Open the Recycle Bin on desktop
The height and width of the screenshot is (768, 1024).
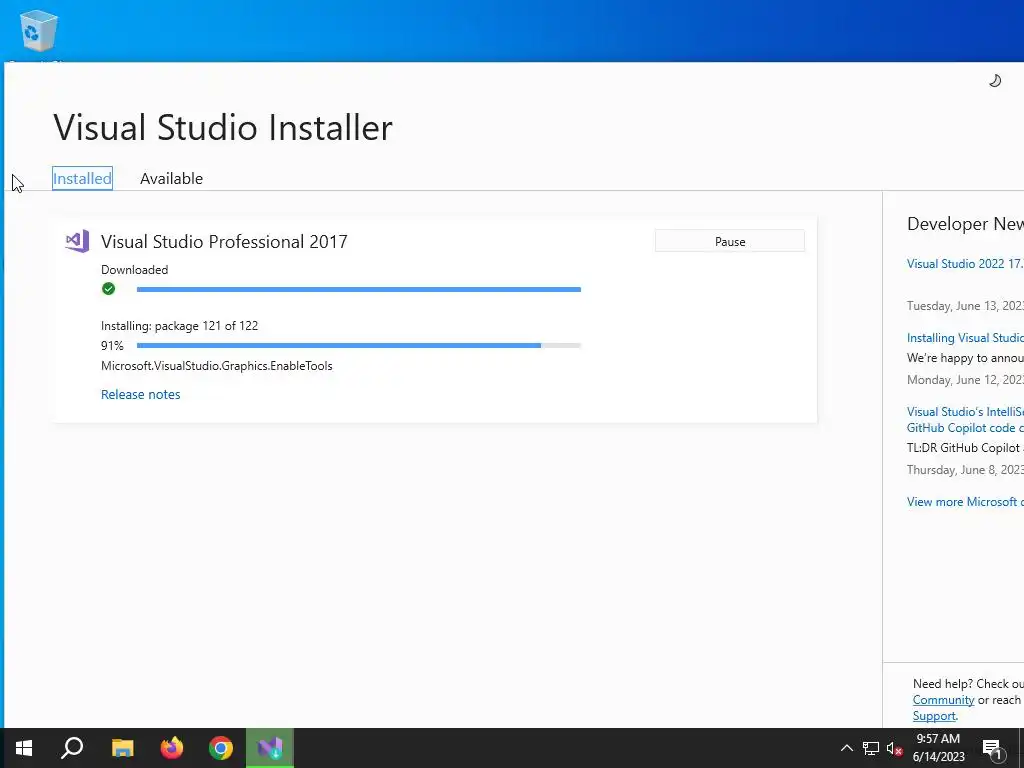click(x=39, y=31)
